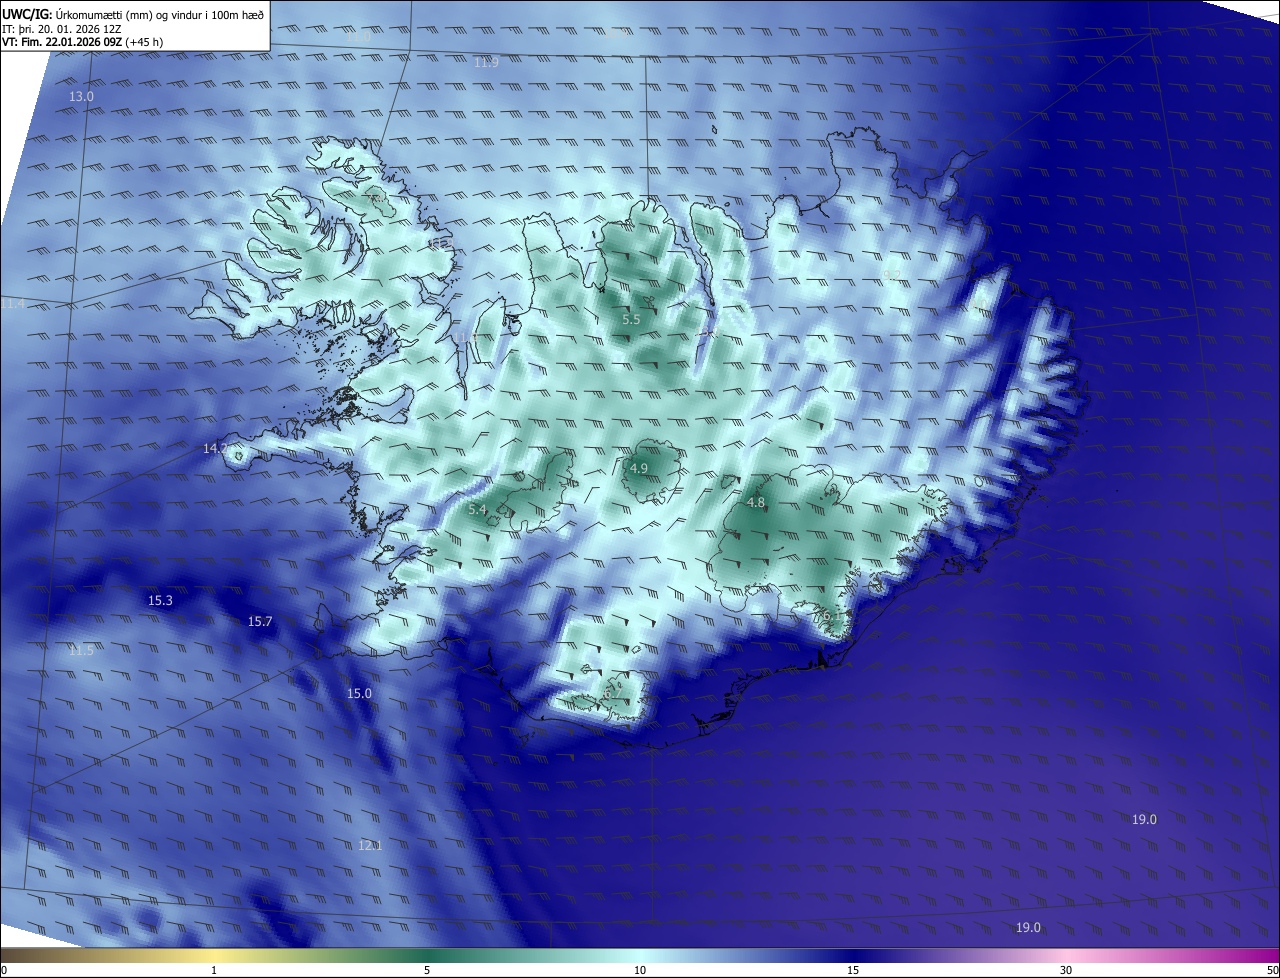
Task: Click the '30' tick on the color scale
Action: coord(1066,971)
